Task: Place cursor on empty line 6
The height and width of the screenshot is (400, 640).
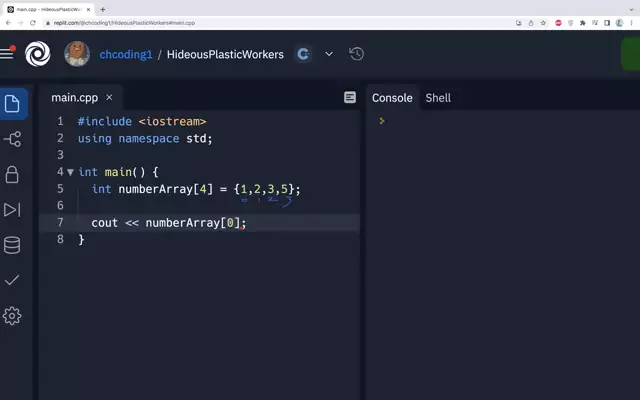Action: 220,206
